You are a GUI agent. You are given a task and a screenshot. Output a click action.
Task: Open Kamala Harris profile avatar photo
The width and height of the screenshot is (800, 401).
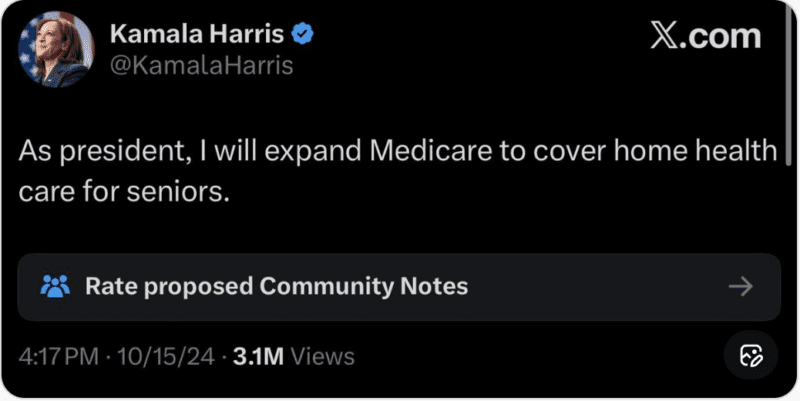56,49
